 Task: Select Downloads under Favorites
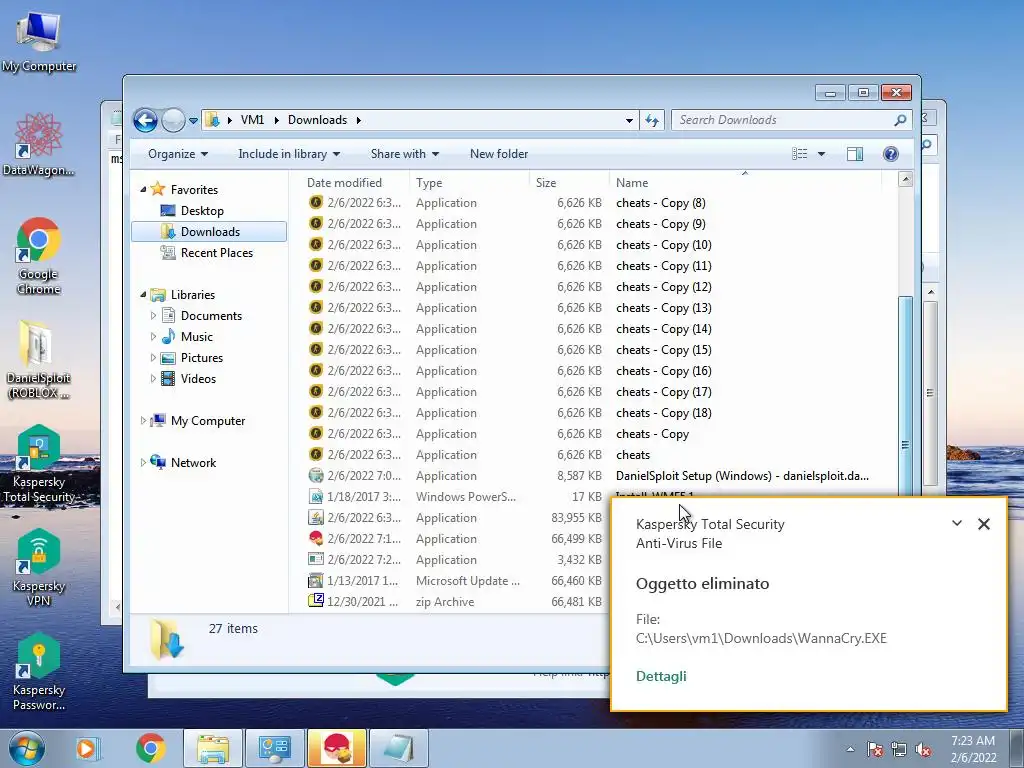pos(209,232)
